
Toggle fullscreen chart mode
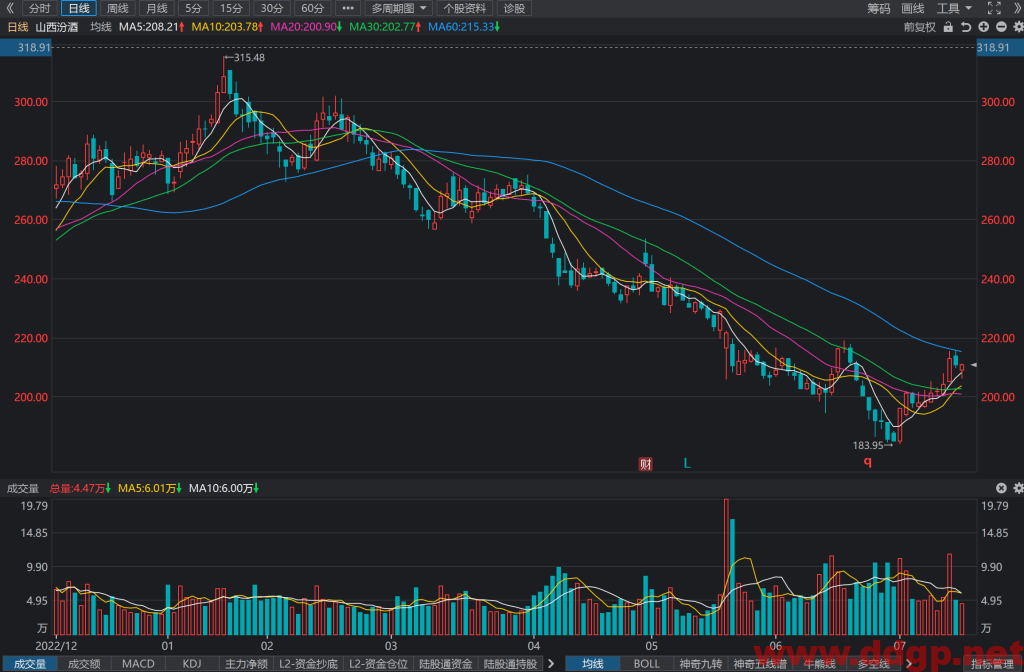point(994,8)
